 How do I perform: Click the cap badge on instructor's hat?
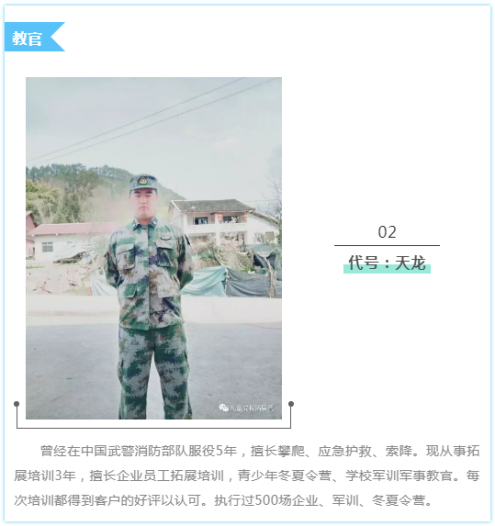click(x=143, y=180)
